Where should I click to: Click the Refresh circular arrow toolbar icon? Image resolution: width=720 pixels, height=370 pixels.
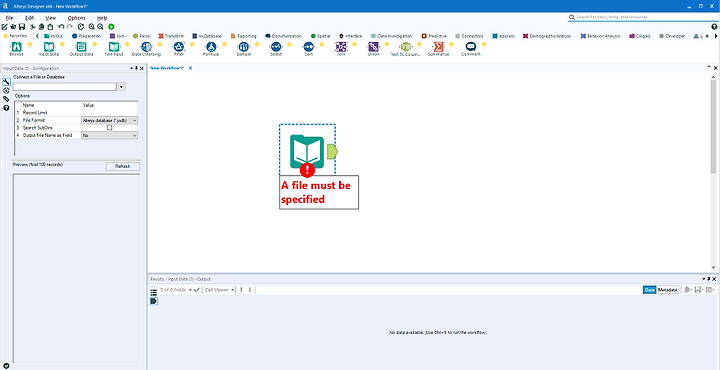point(81,27)
